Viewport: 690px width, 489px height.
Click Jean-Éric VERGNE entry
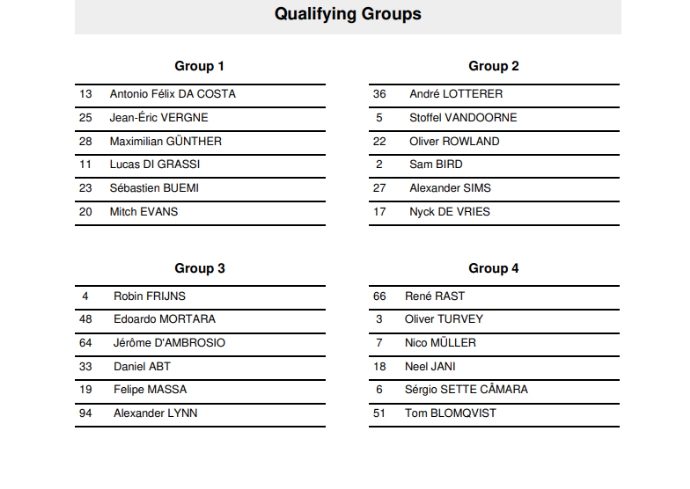(159, 118)
